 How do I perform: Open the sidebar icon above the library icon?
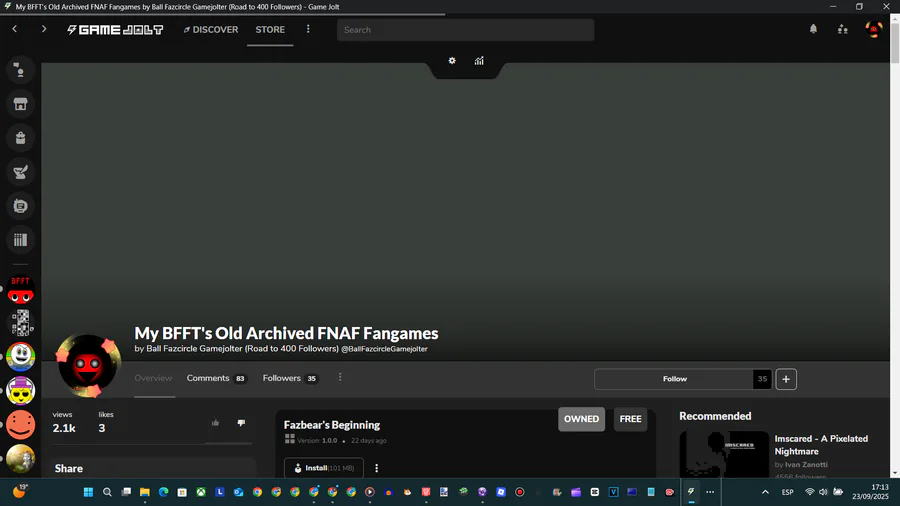(21, 205)
